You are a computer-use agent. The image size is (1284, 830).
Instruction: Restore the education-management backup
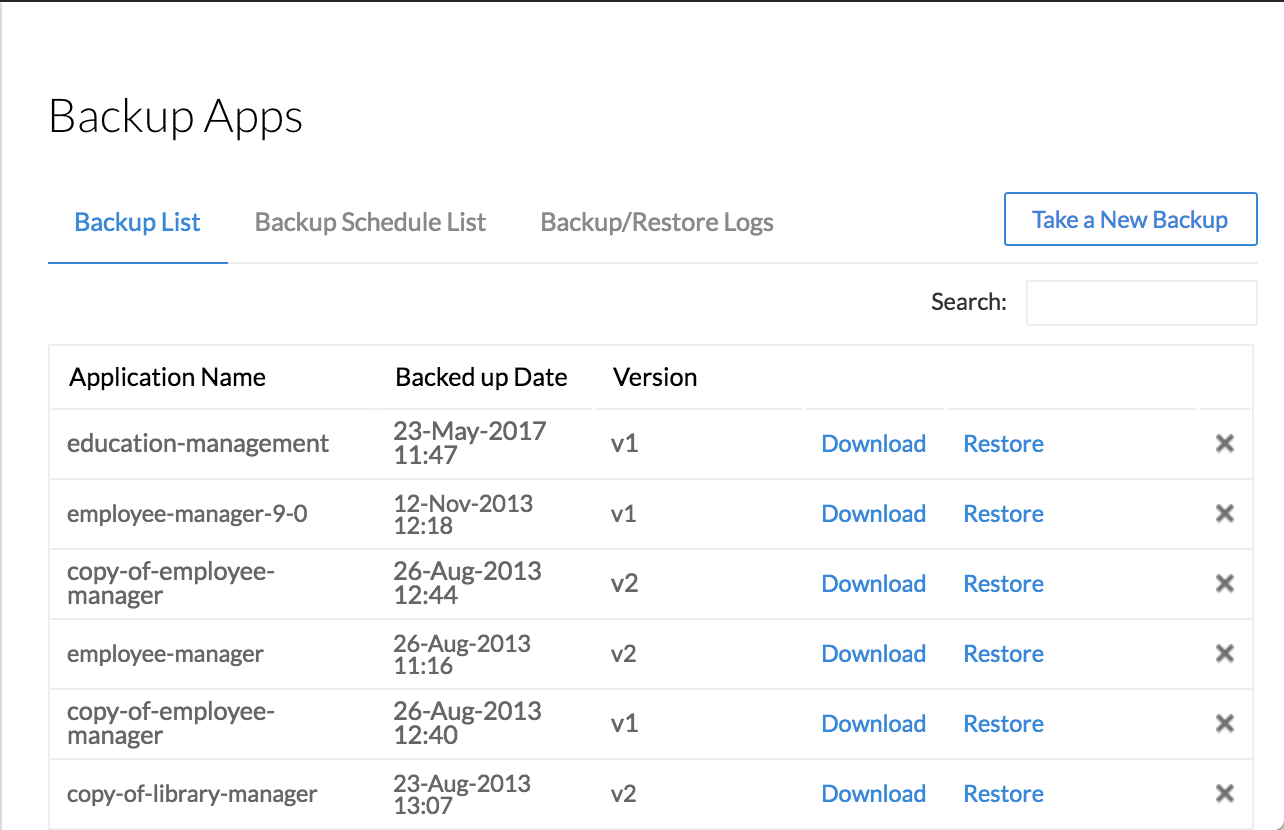pyautogui.click(x=1003, y=443)
